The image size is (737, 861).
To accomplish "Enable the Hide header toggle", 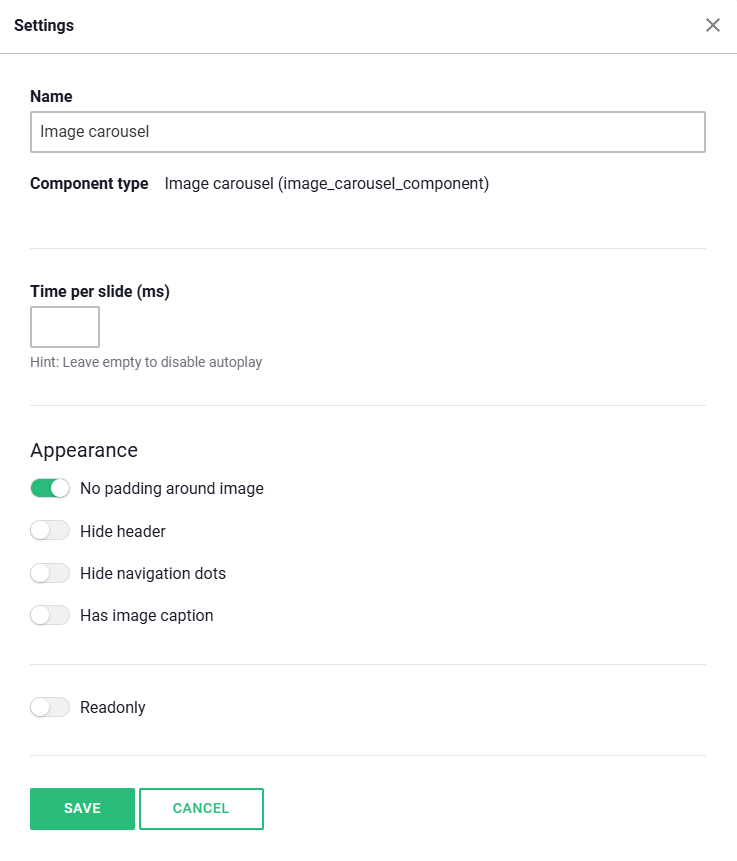I will pyautogui.click(x=50, y=531).
